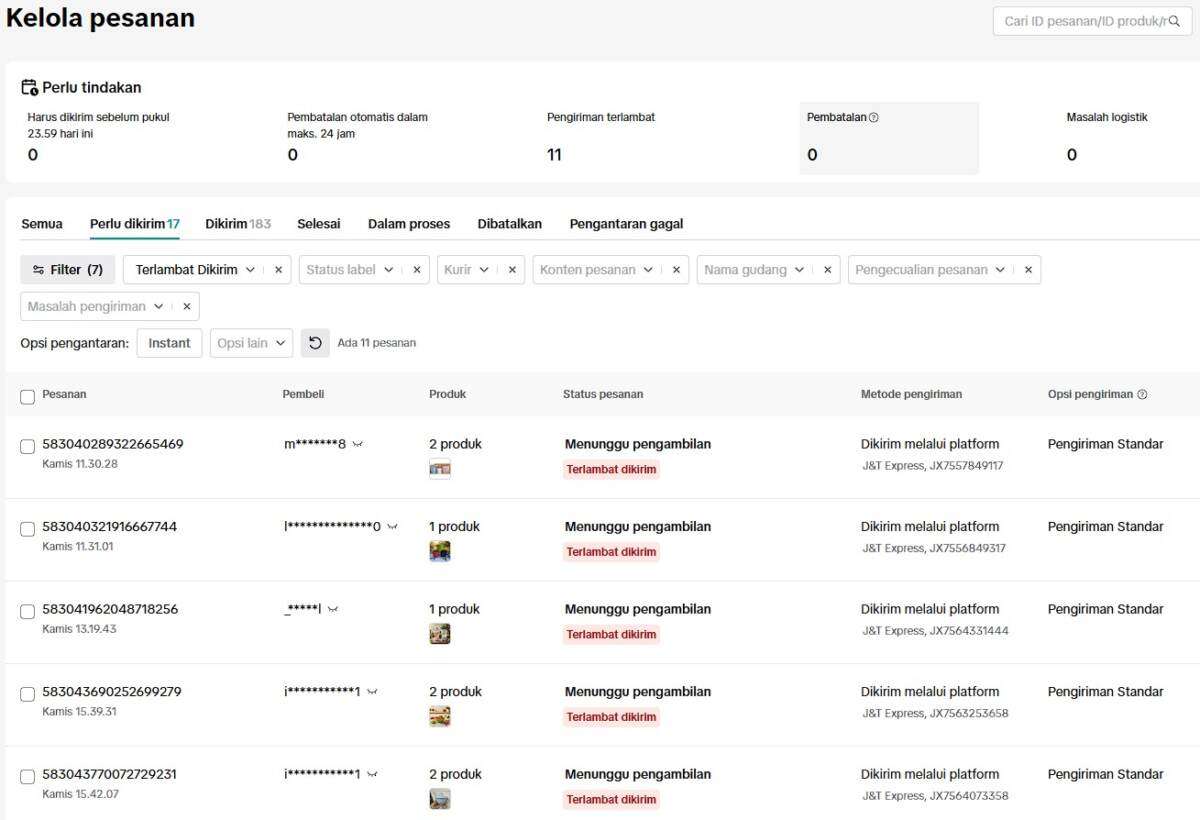The image size is (1200, 820).
Task: Open product thumbnail of order 583040321916667744
Action: [x=440, y=551]
